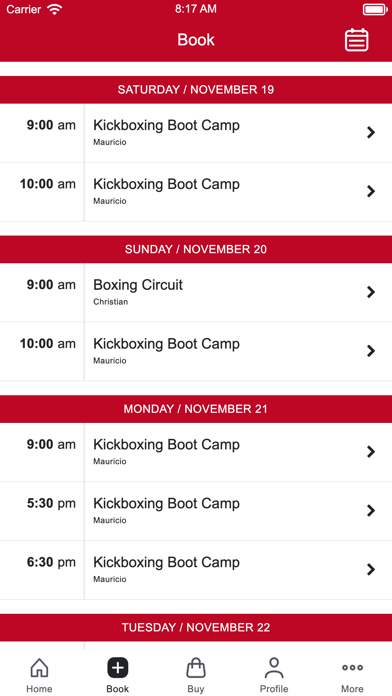The width and height of the screenshot is (392, 696).
Task: Select Monday 6:30 pm Kickboxing Boot Camp
Action: 196,570
